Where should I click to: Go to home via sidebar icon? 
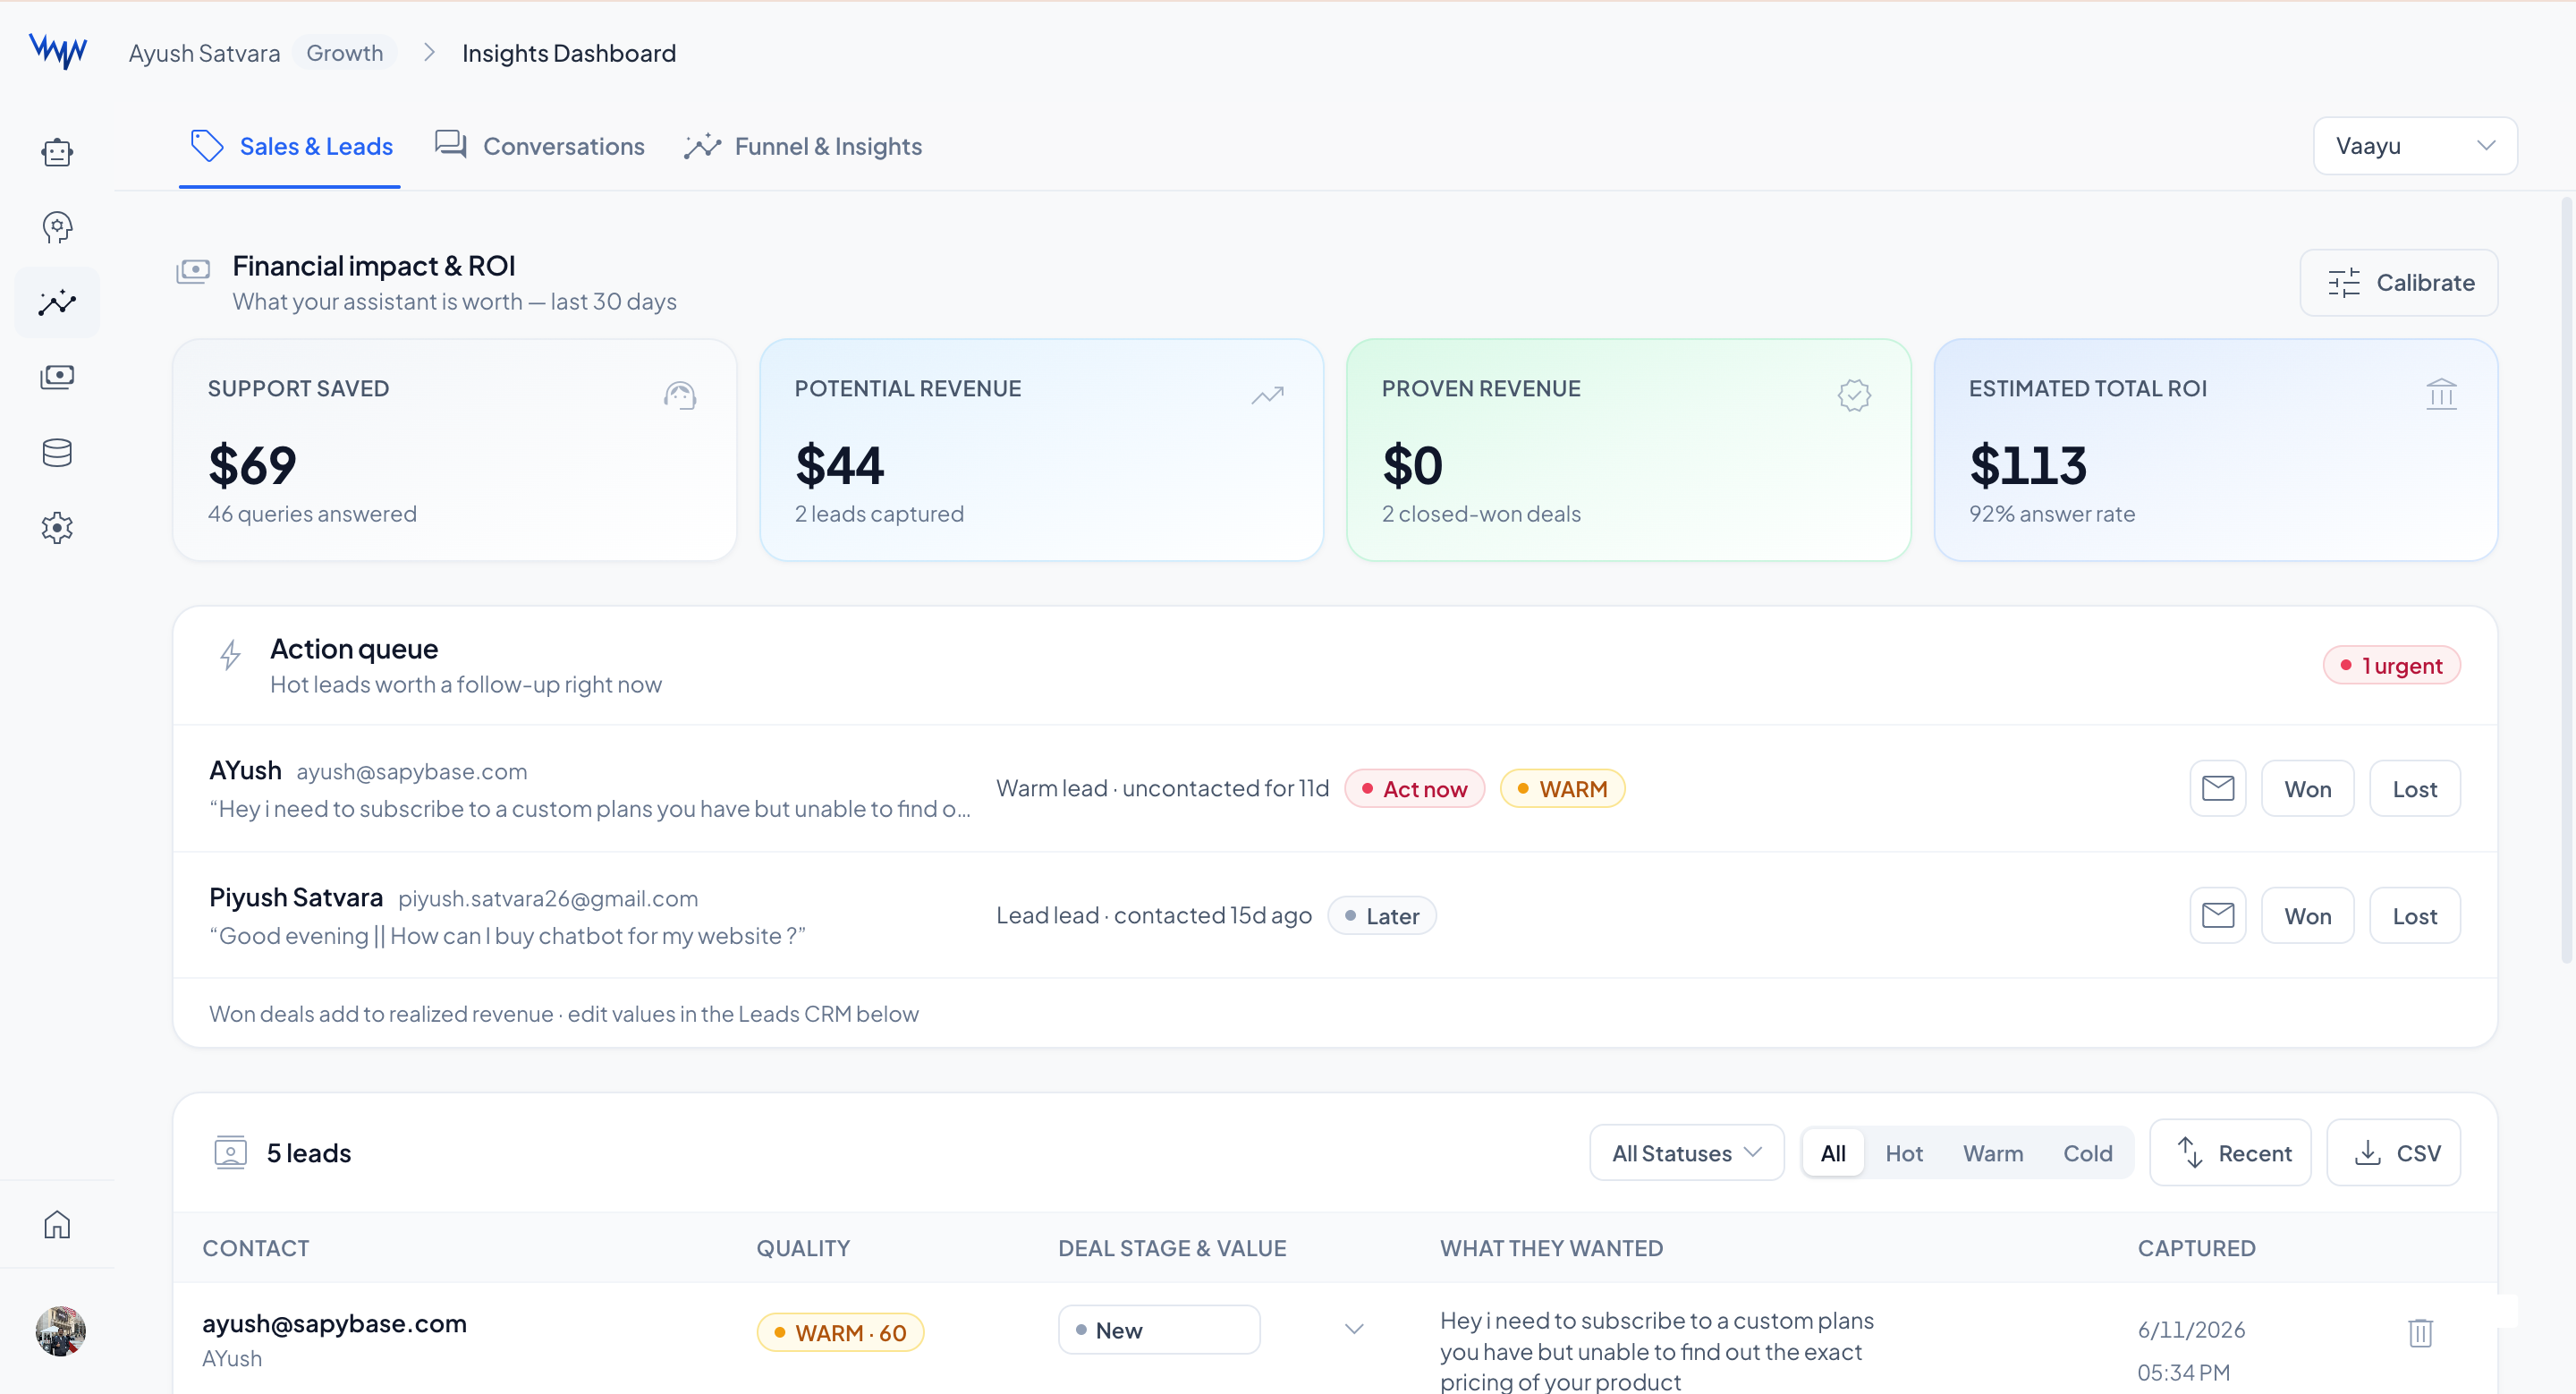57,1224
